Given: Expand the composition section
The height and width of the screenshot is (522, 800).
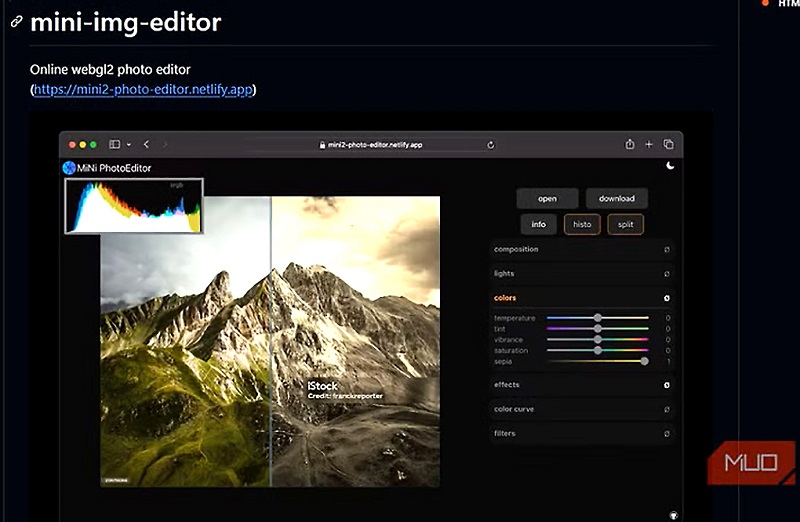Looking at the screenshot, I should click(x=582, y=249).
